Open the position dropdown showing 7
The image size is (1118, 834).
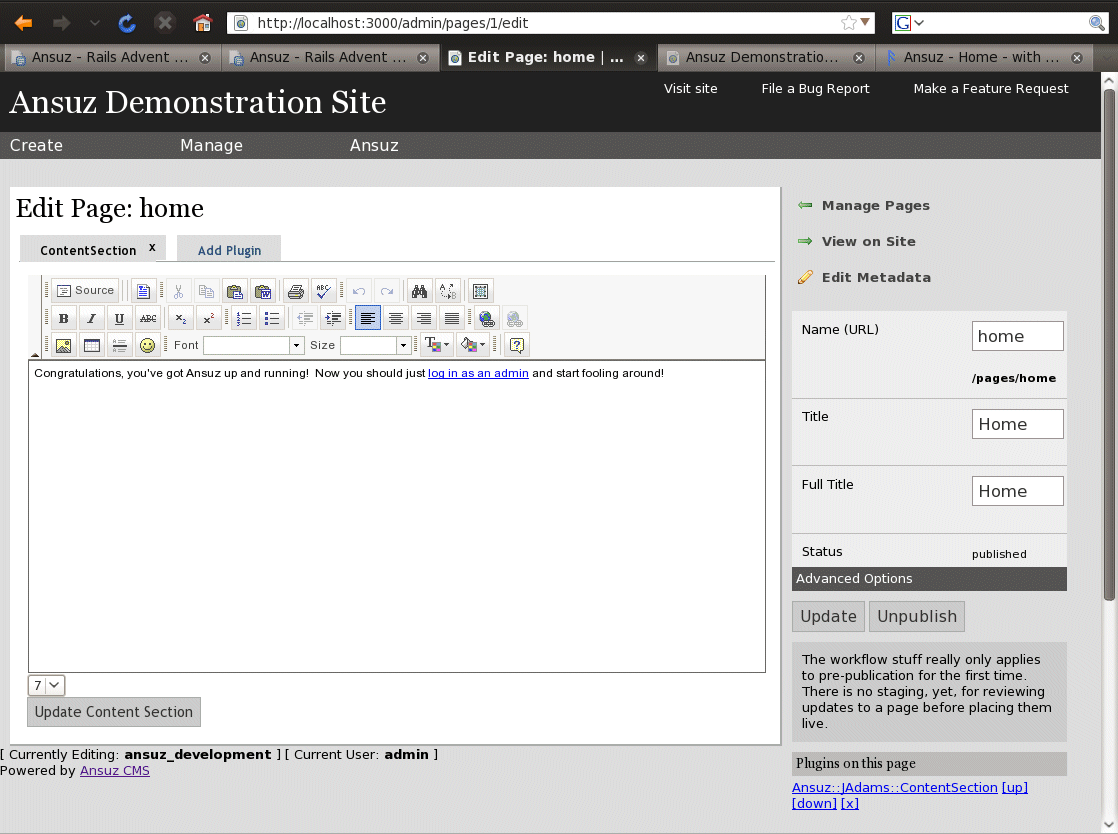(46, 685)
